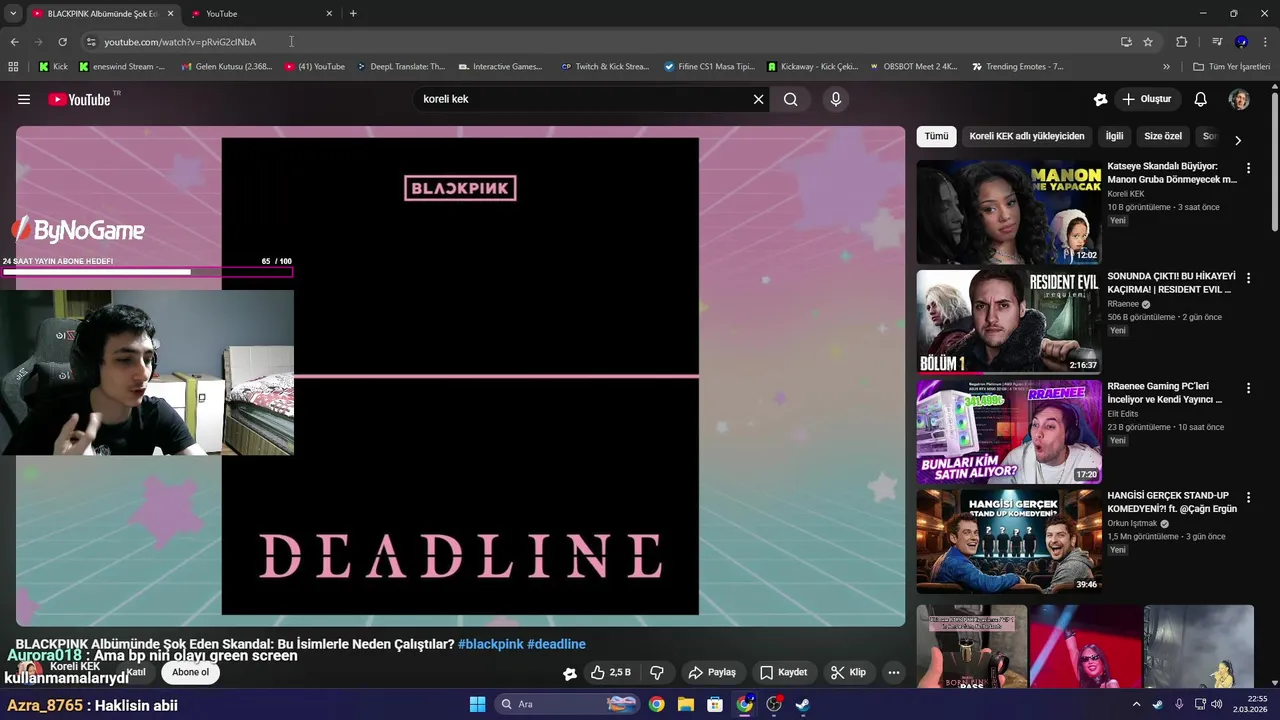Show more filter chips with right arrow
The image size is (1280, 720).
(x=1238, y=140)
